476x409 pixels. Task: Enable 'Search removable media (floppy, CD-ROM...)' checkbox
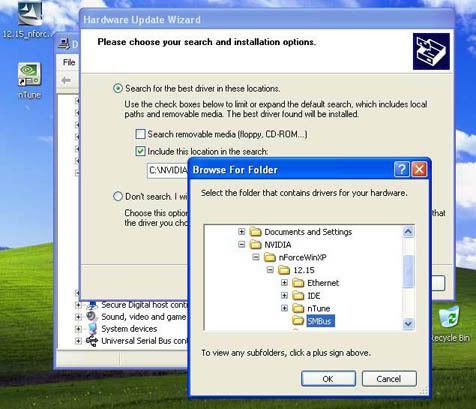[140, 134]
